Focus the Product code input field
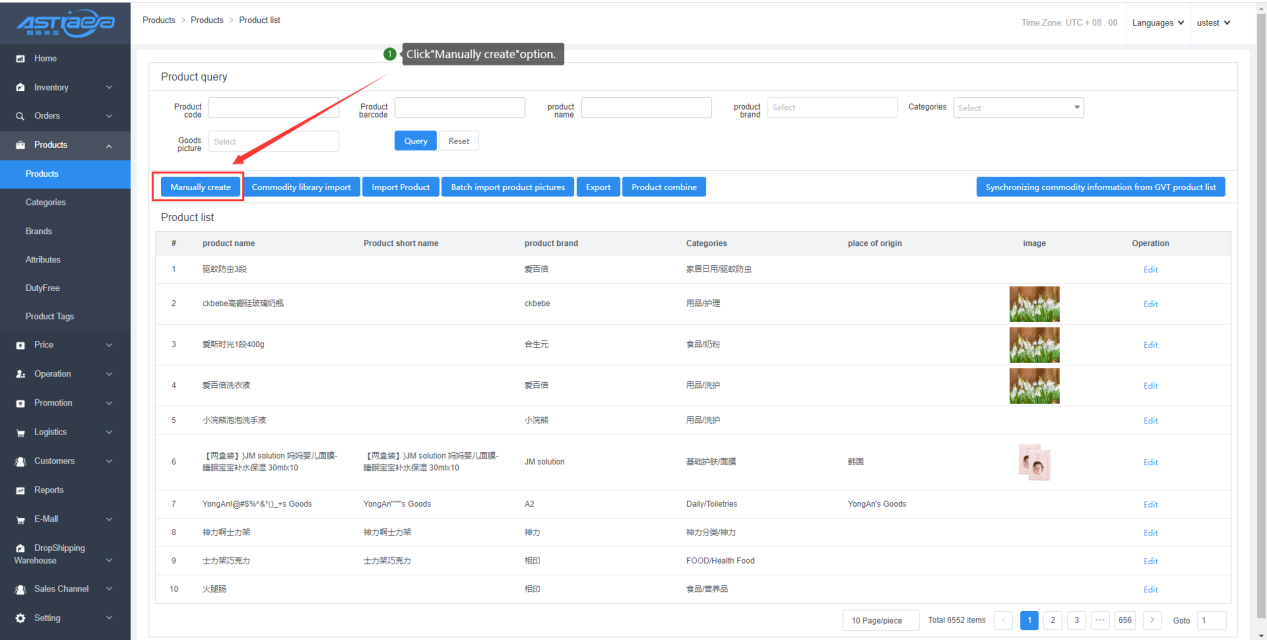 pos(273,108)
